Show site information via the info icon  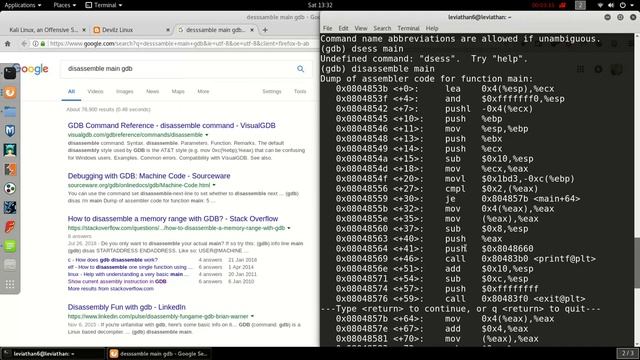click(x=36, y=44)
